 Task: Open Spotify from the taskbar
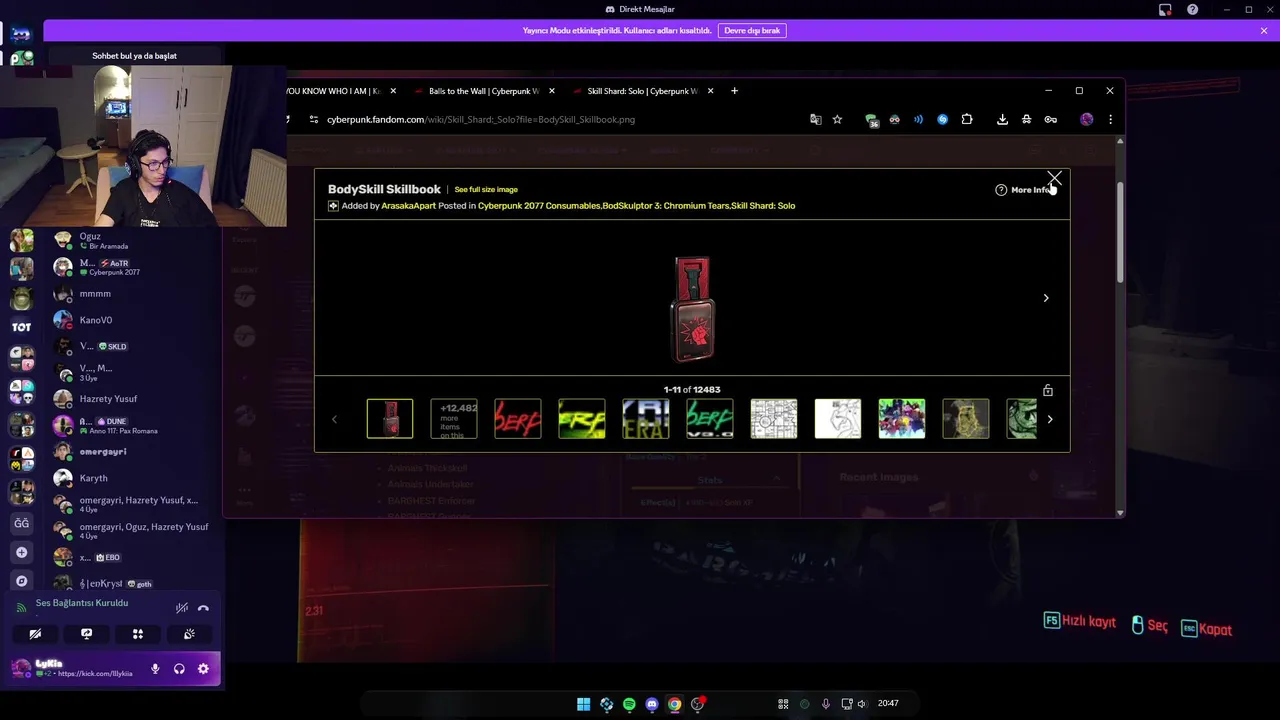[x=629, y=704]
